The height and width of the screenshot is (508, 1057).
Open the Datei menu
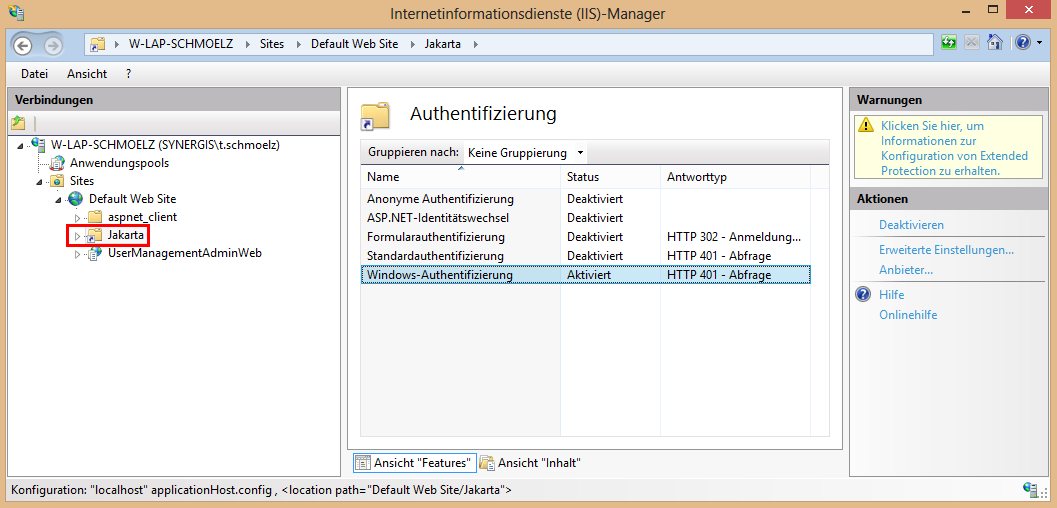[34, 74]
